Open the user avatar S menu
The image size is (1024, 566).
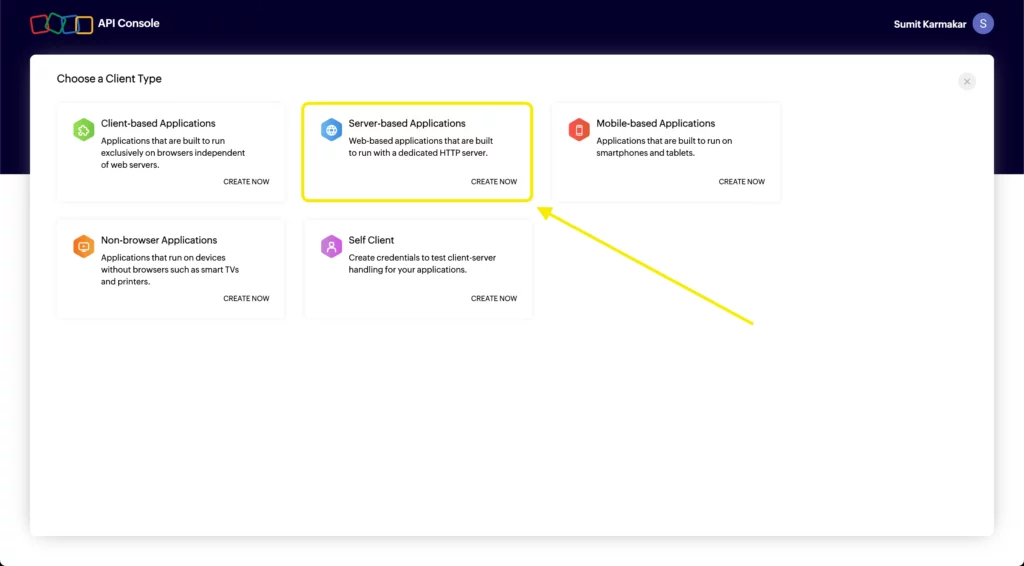[983, 24]
